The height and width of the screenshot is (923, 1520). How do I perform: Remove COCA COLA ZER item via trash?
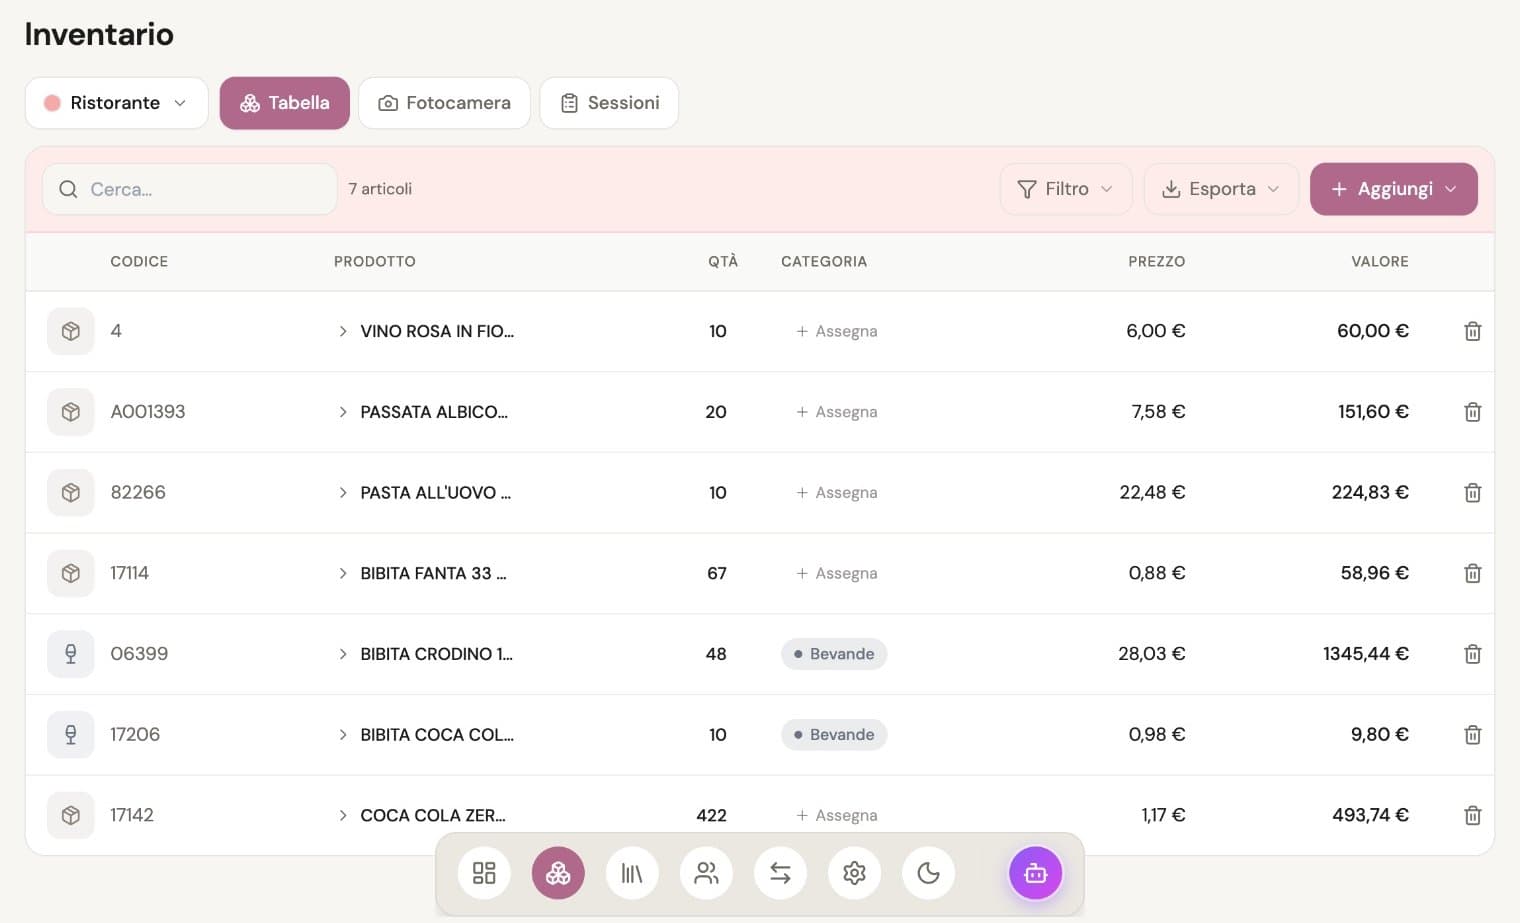[x=1472, y=815]
